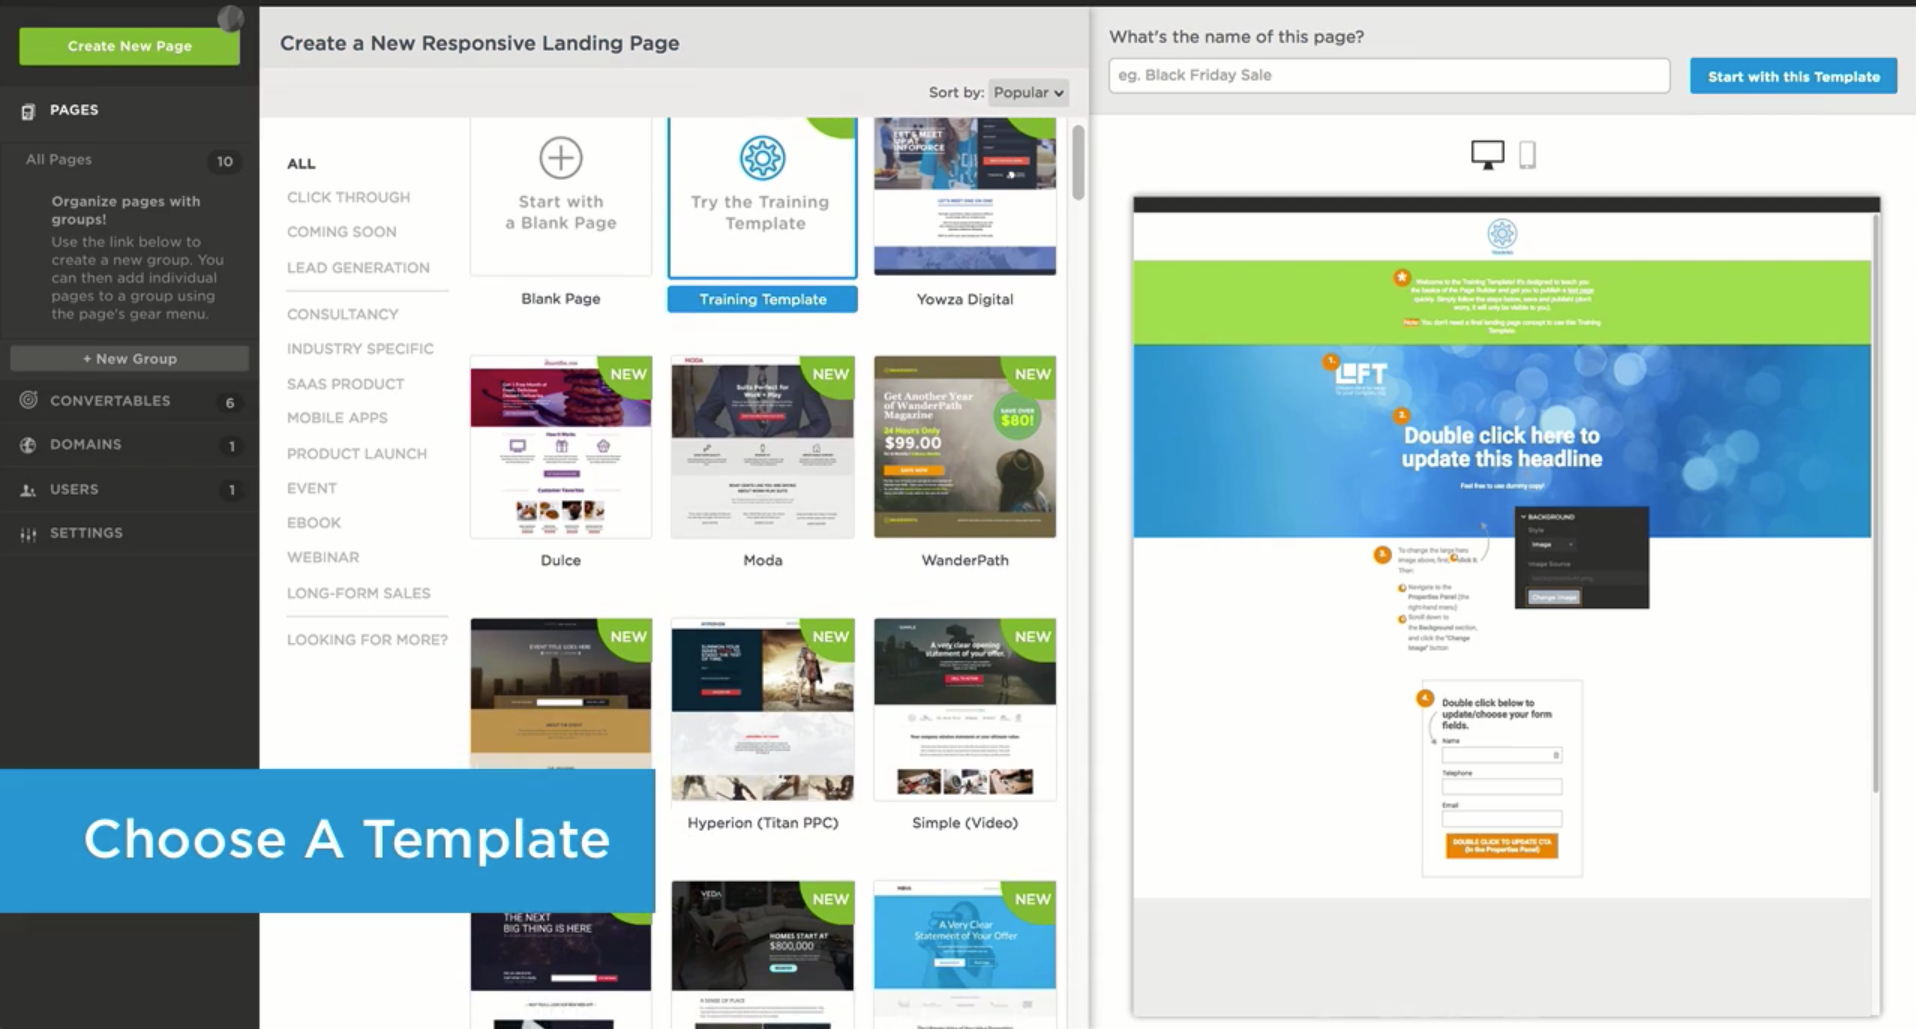Click the page name input field
1916x1029 pixels.
tap(1387, 75)
